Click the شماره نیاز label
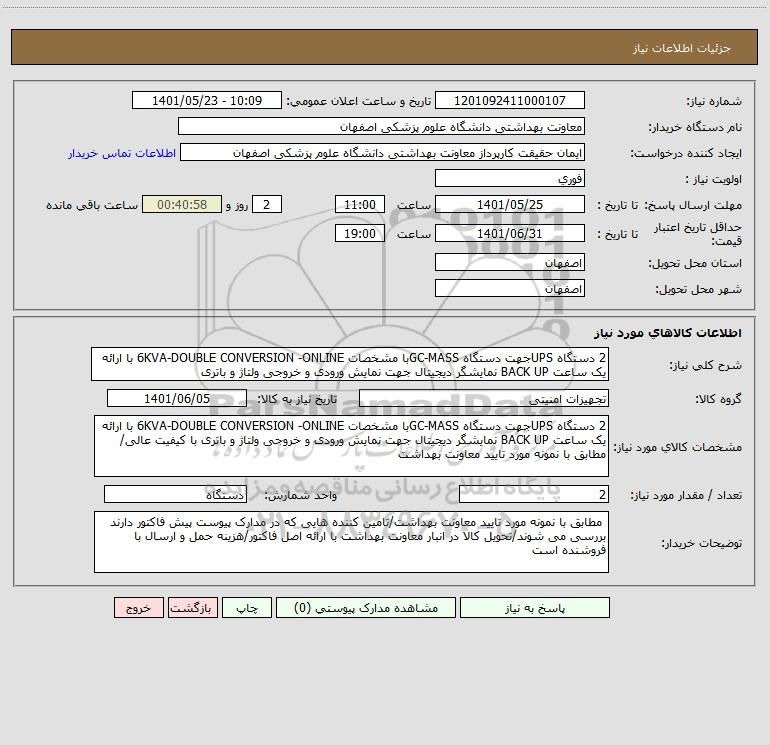This screenshot has width=770, height=745. 714,102
